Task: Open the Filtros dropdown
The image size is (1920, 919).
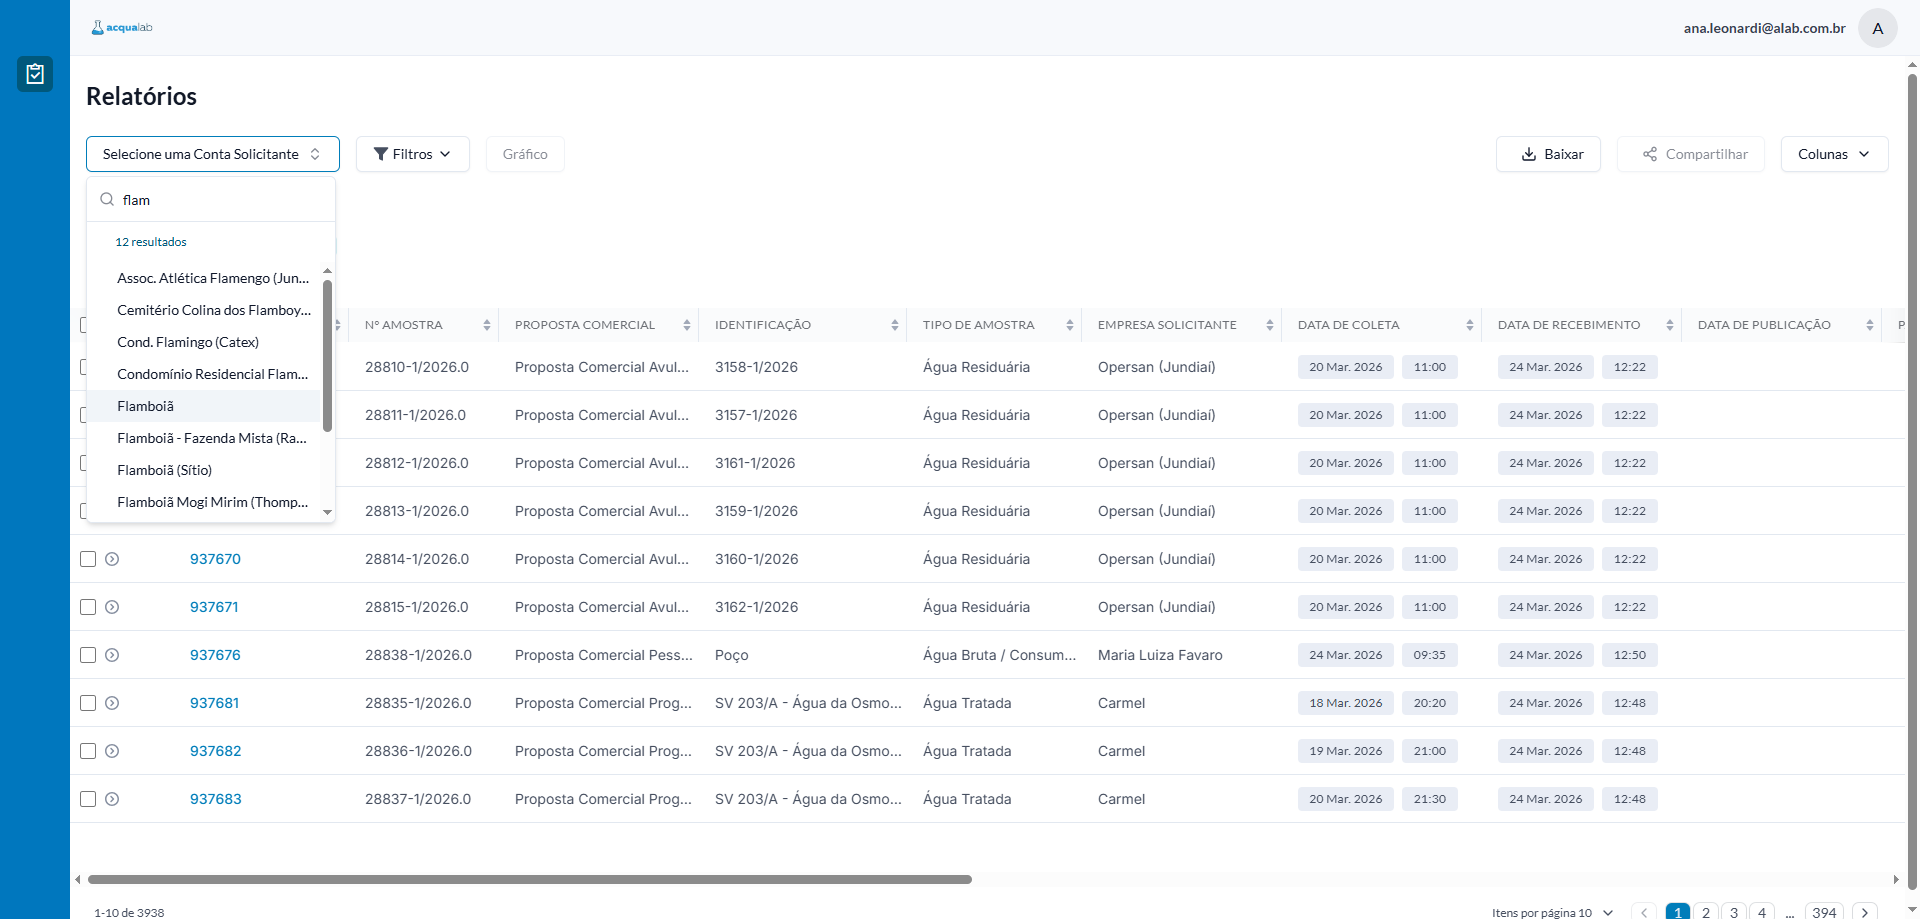Action: tap(412, 154)
